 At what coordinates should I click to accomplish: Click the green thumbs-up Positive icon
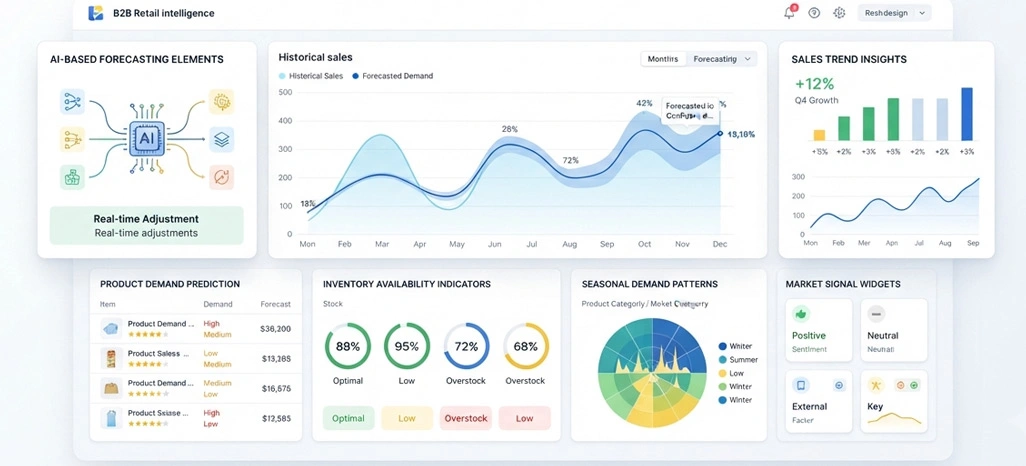click(801, 314)
